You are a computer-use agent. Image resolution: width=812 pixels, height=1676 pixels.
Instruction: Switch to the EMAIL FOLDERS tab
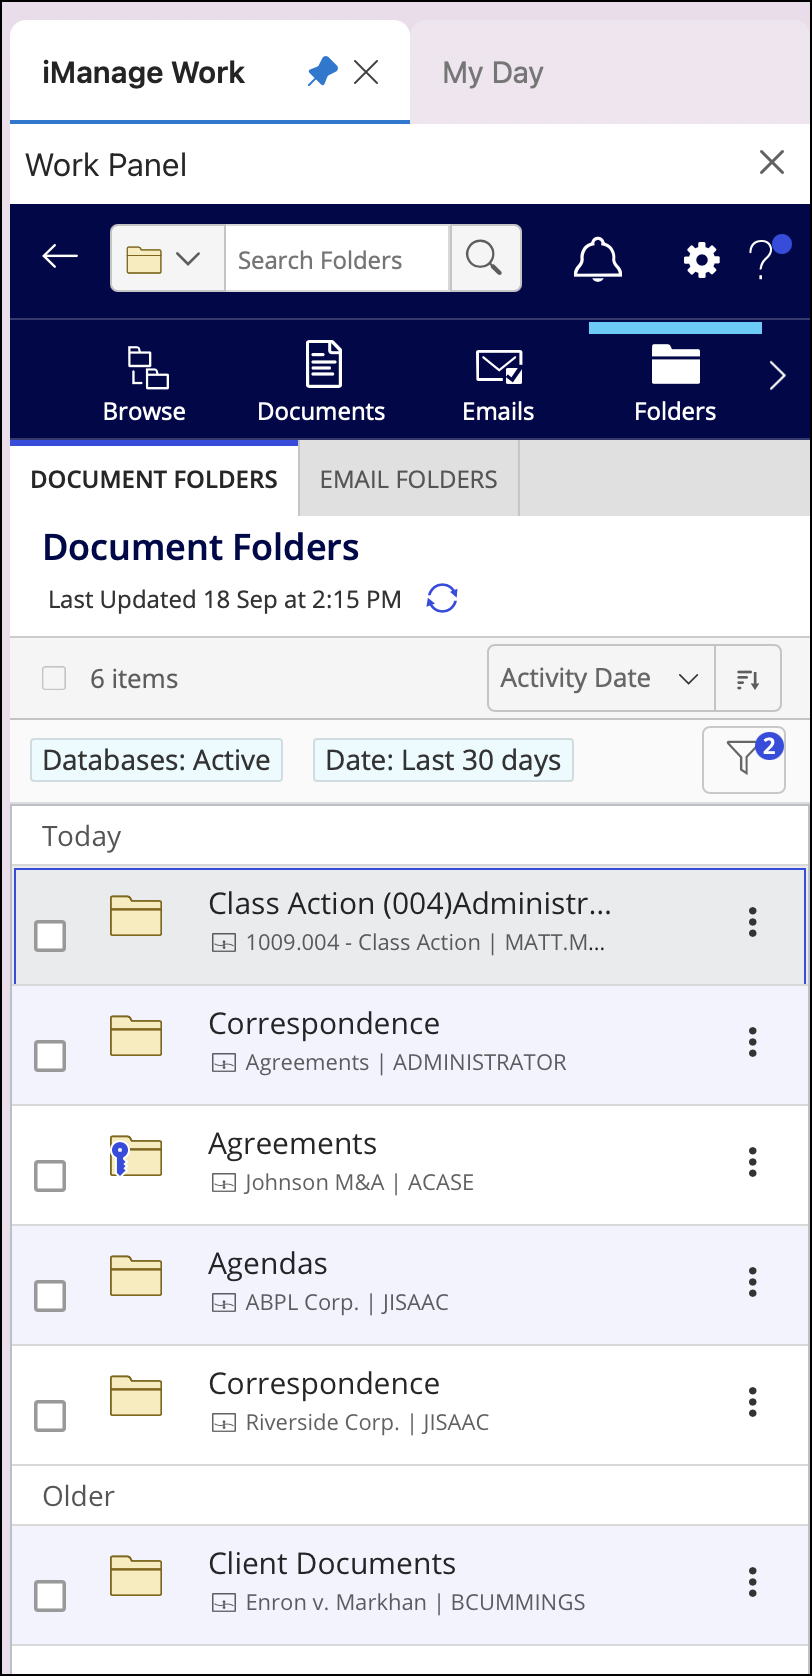point(408,479)
